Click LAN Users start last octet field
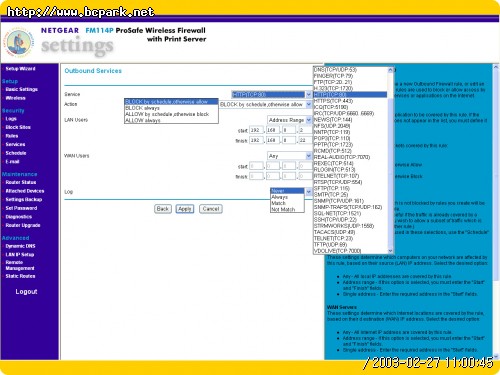Image resolution: width=500 pixels, height=375 pixels. [305, 130]
